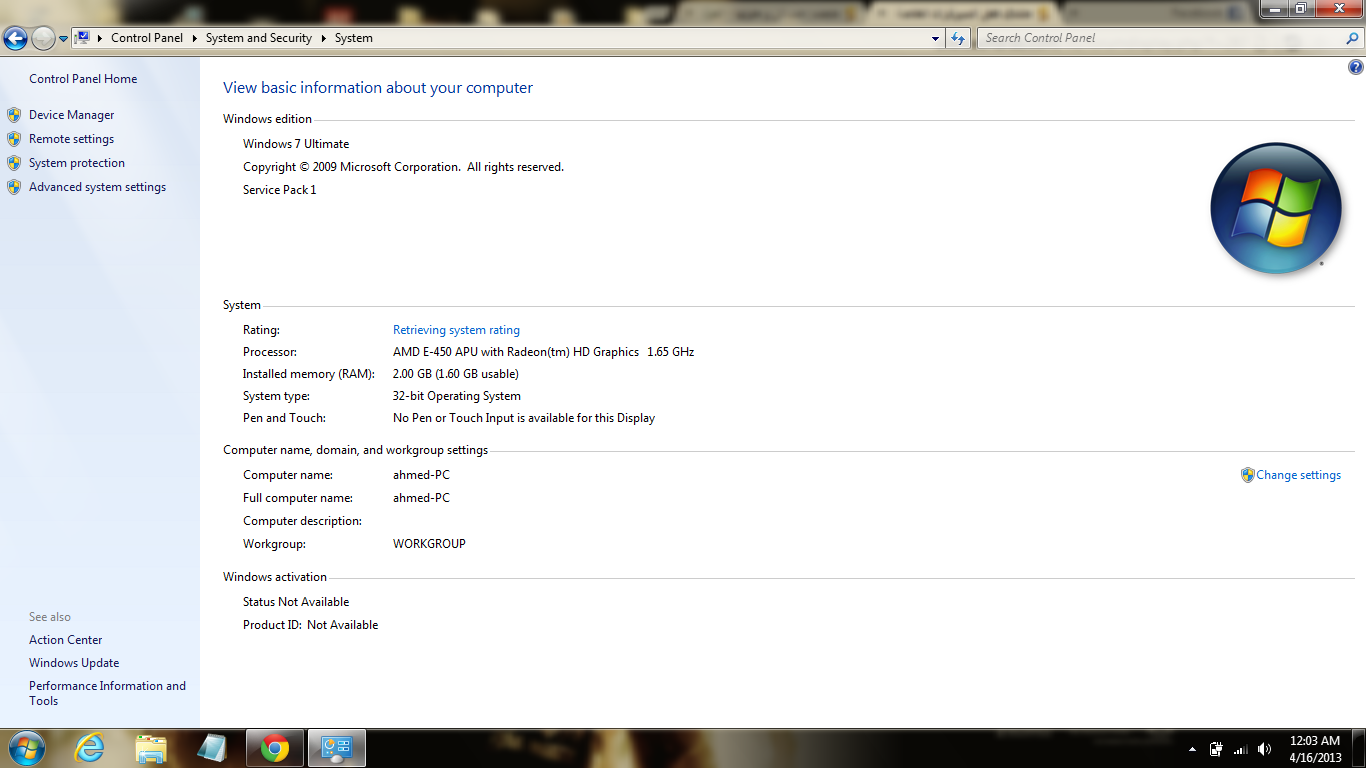Refresh the System page
1366x768 pixels.
[x=958, y=38]
